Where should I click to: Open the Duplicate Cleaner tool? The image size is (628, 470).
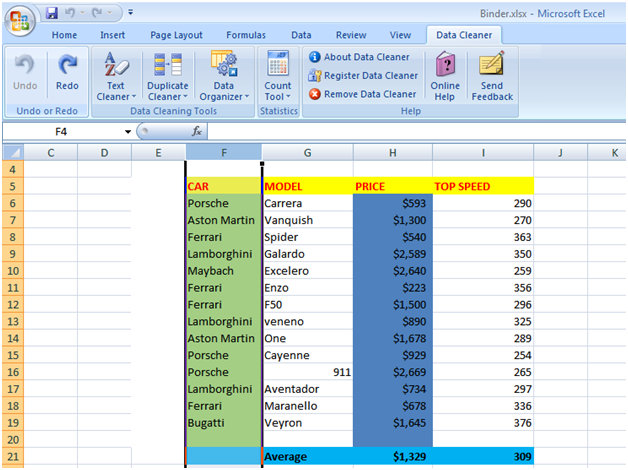[x=167, y=76]
